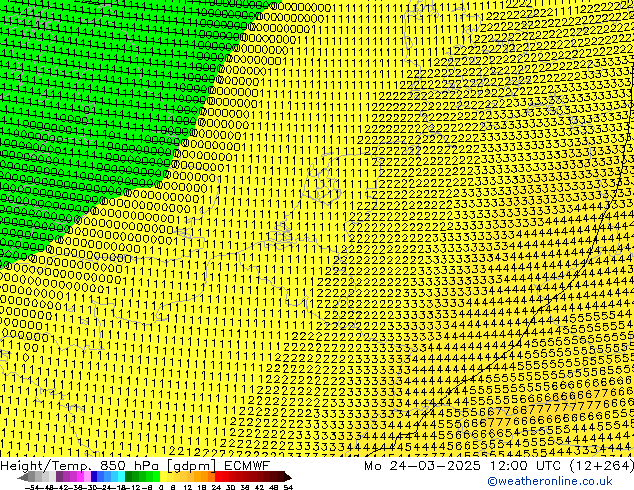Click the Height/Temp. 850 hPa ECMWF title
This screenshot has height=490, width=634.
click(135, 465)
